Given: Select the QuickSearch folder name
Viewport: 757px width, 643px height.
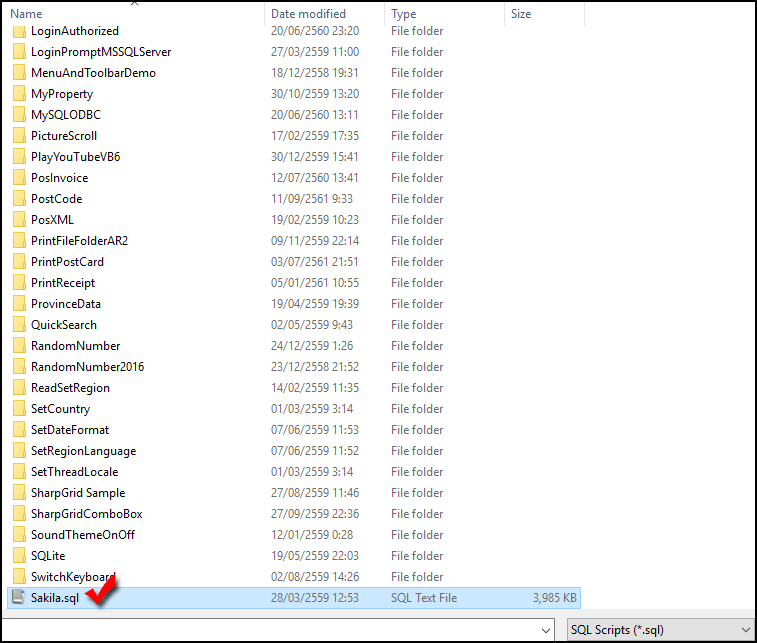Looking at the screenshot, I should tap(64, 325).
